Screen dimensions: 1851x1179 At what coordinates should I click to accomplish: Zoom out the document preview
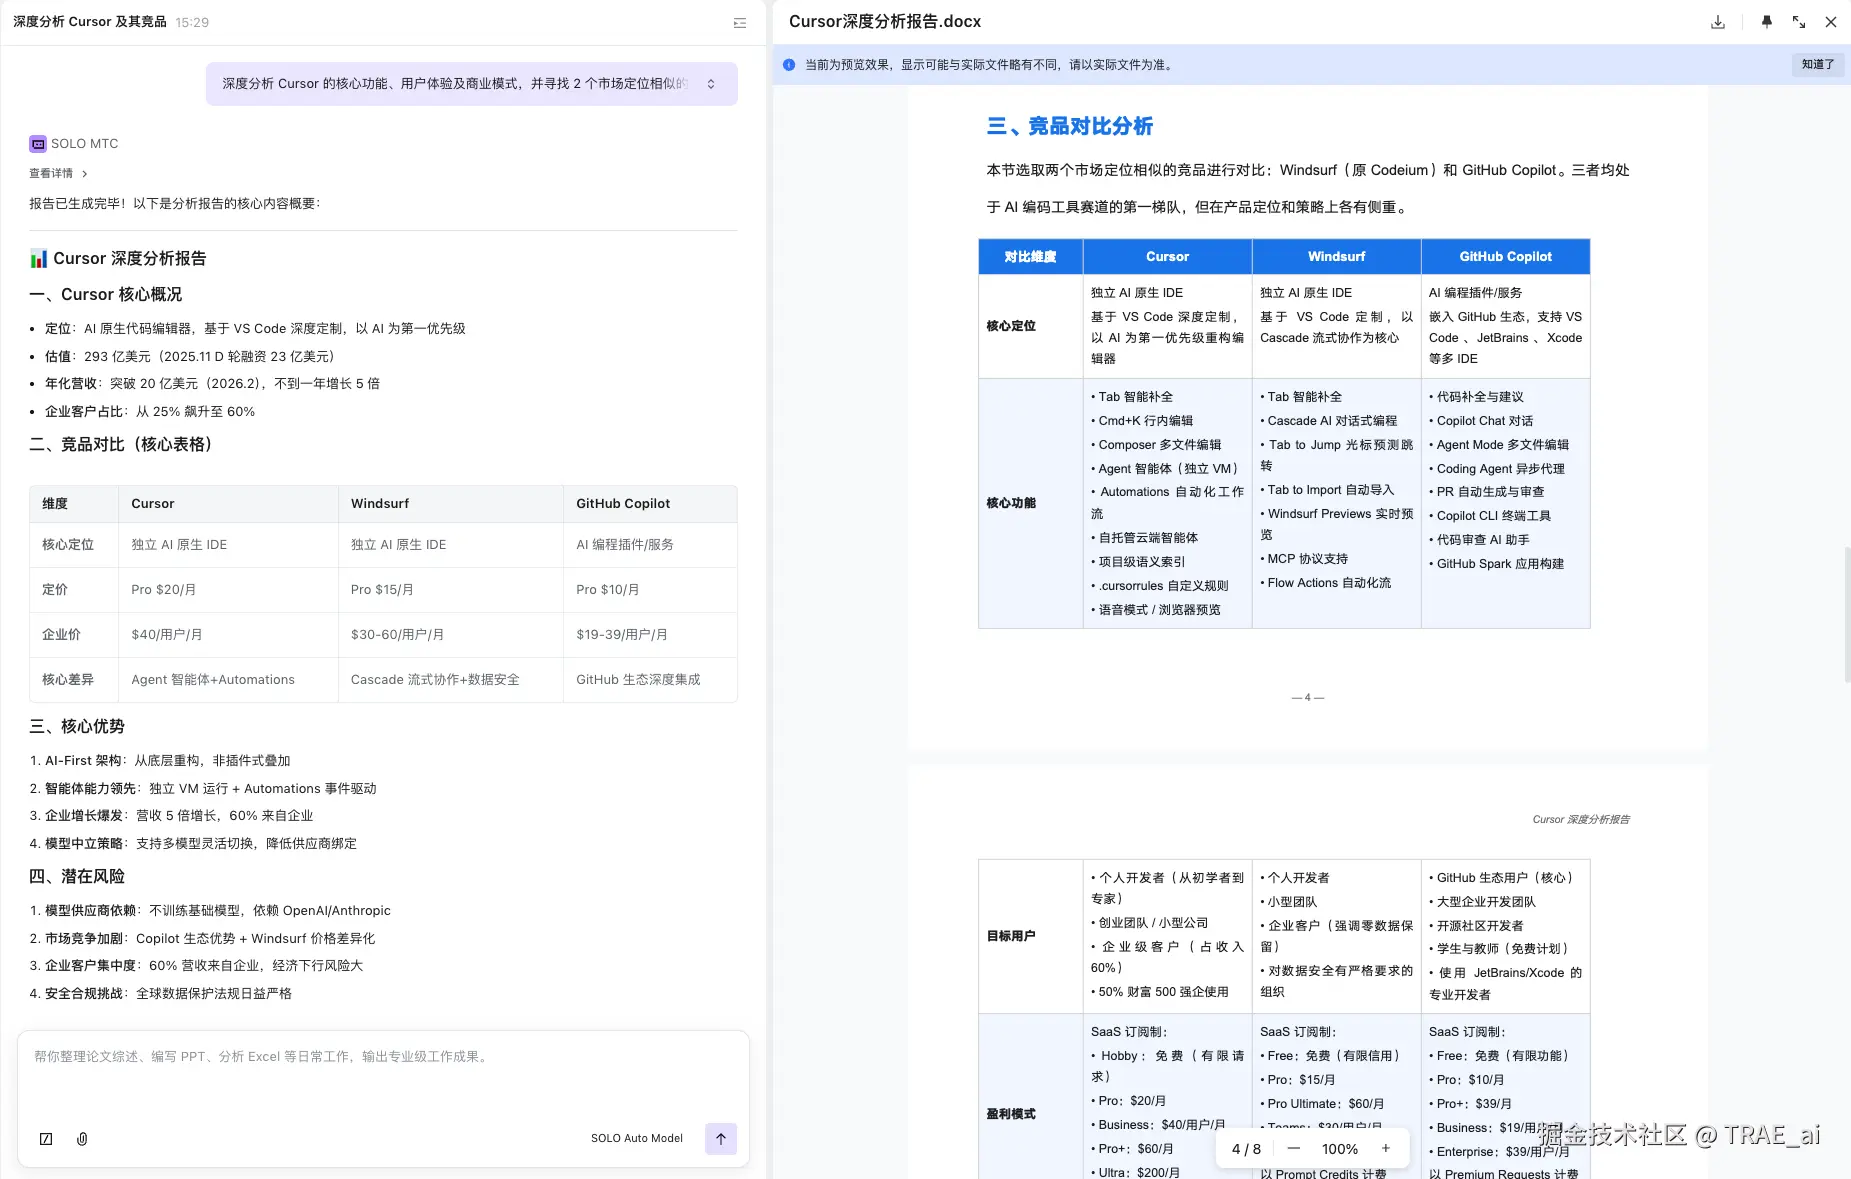click(x=1294, y=1149)
